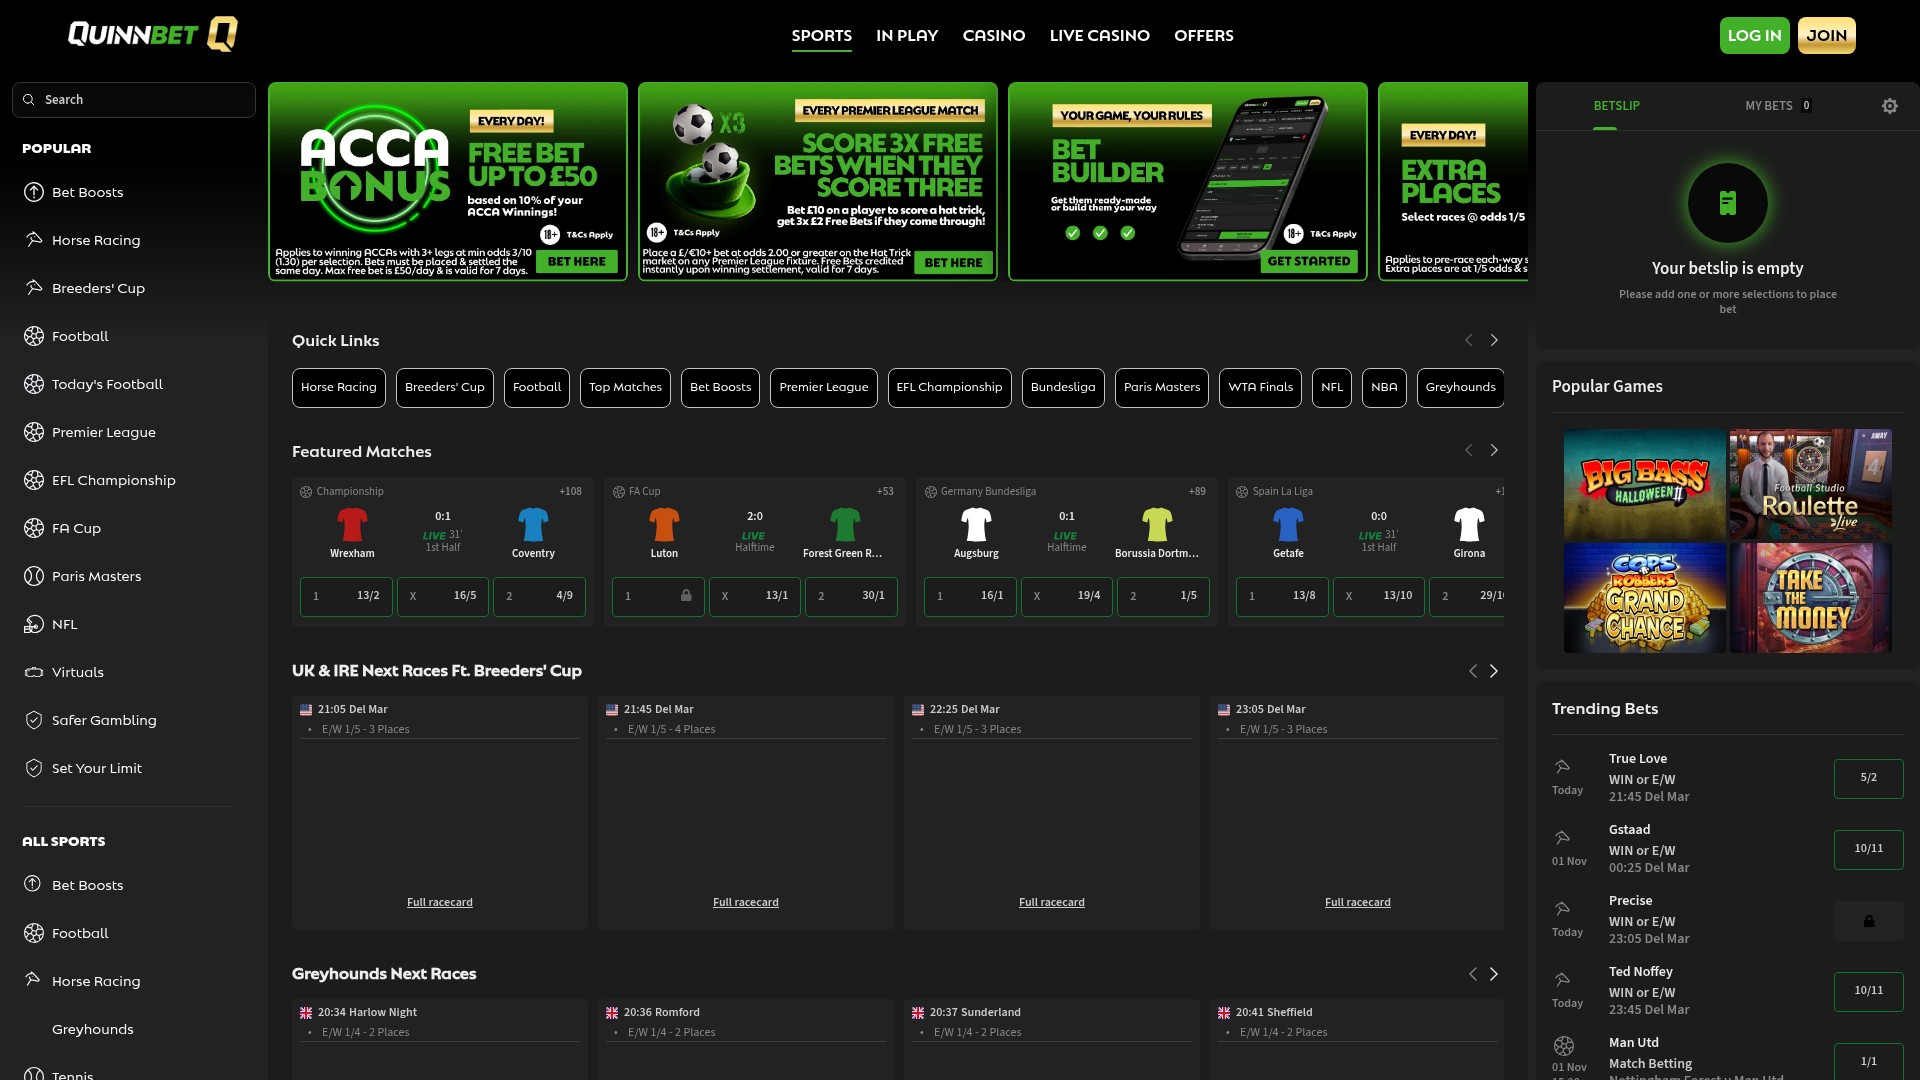
Task: Click the FA Cup sidebar icon
Action: click(x=34, y=528)
